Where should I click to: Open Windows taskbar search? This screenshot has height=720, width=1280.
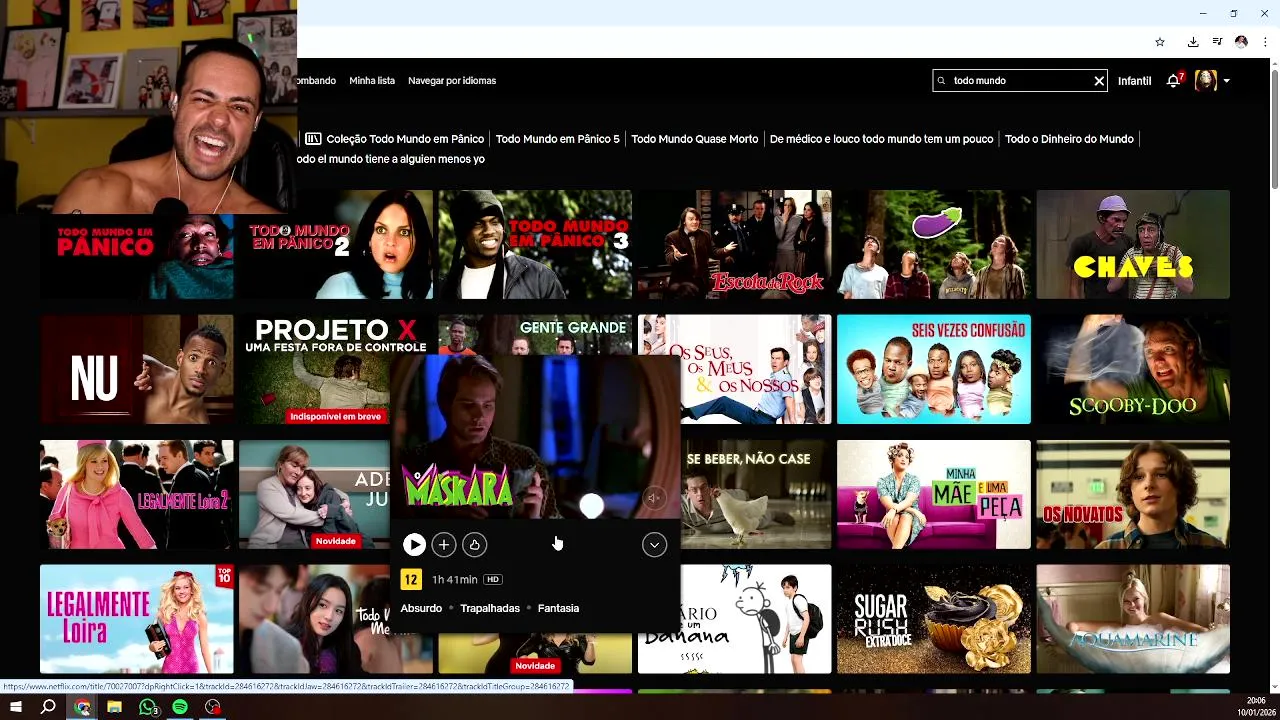point(48,707)
